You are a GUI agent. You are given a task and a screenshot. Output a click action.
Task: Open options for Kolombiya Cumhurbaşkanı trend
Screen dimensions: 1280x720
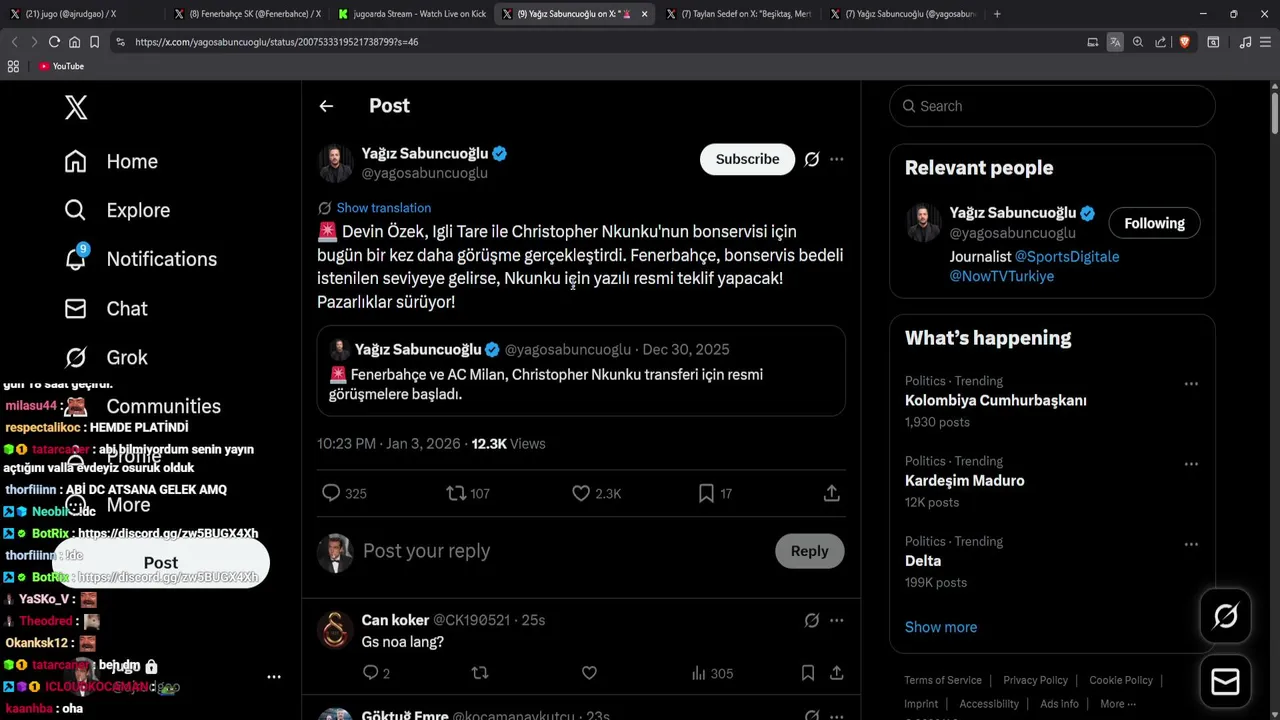point(1191,384)
